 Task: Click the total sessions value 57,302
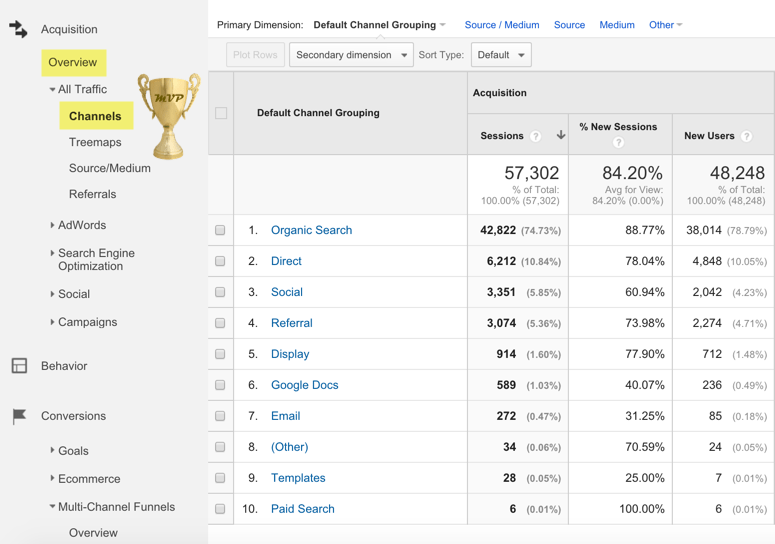click(x=532, y=173)
